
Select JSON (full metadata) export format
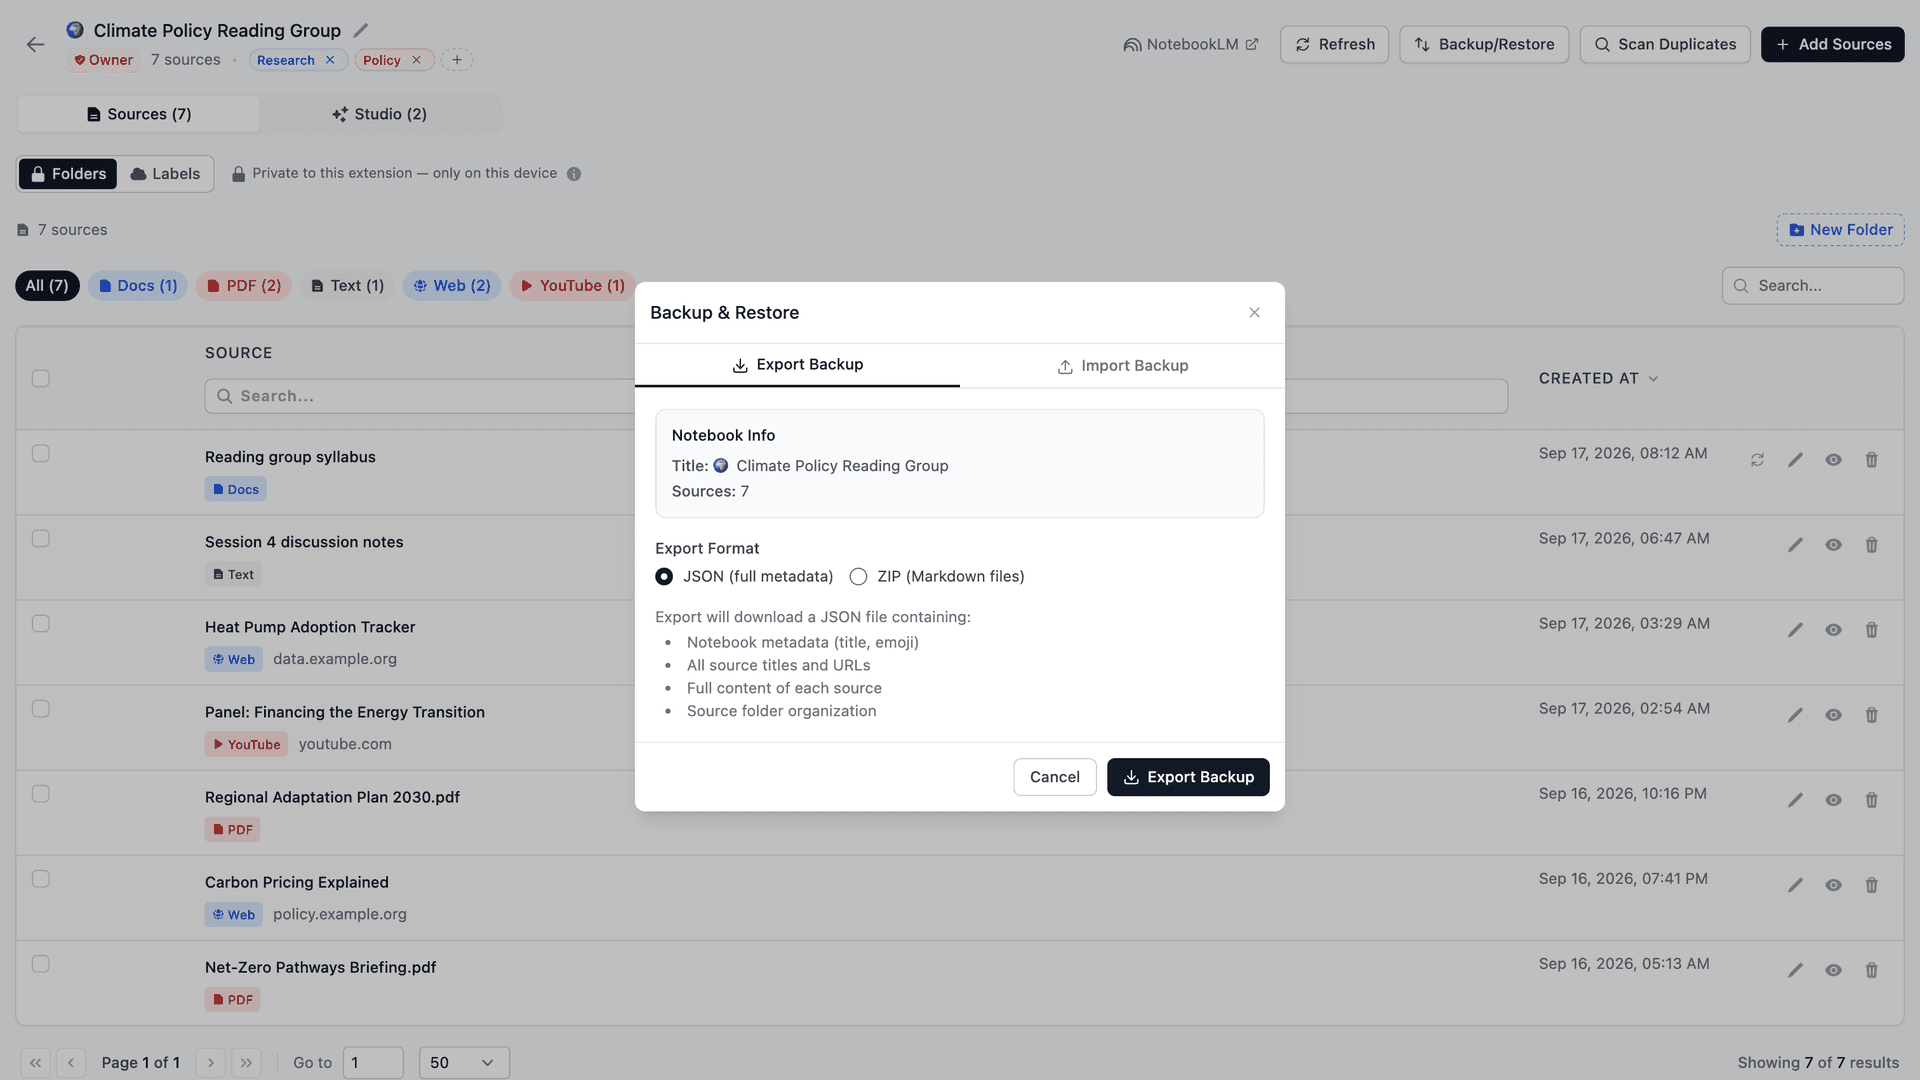pos(664,577)
